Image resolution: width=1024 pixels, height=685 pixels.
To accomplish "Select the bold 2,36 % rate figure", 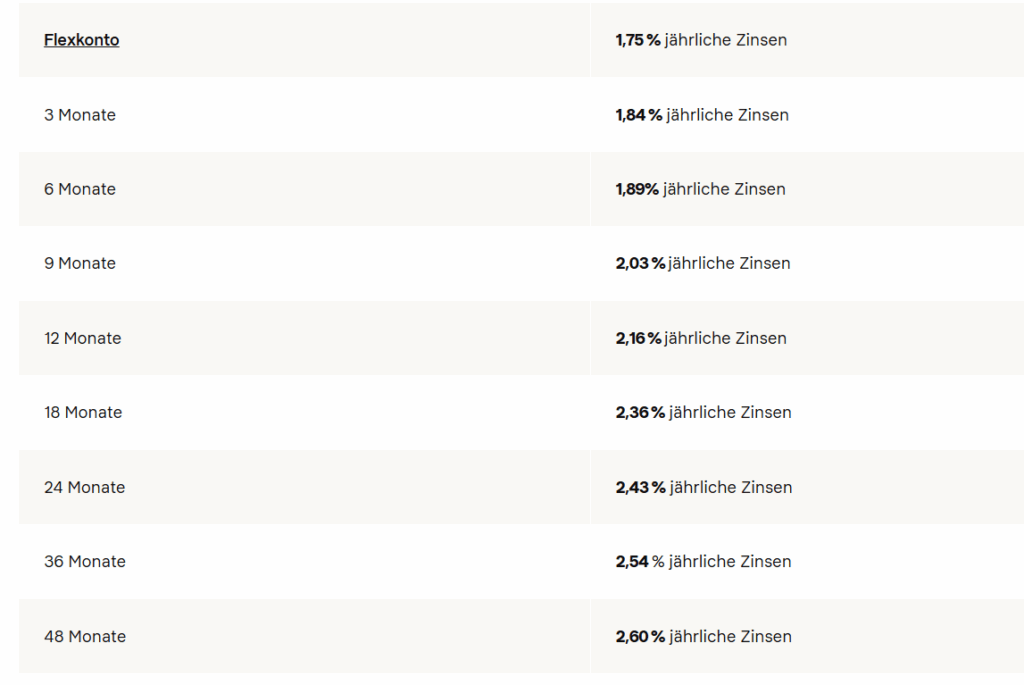I will [x=640, y=412].
